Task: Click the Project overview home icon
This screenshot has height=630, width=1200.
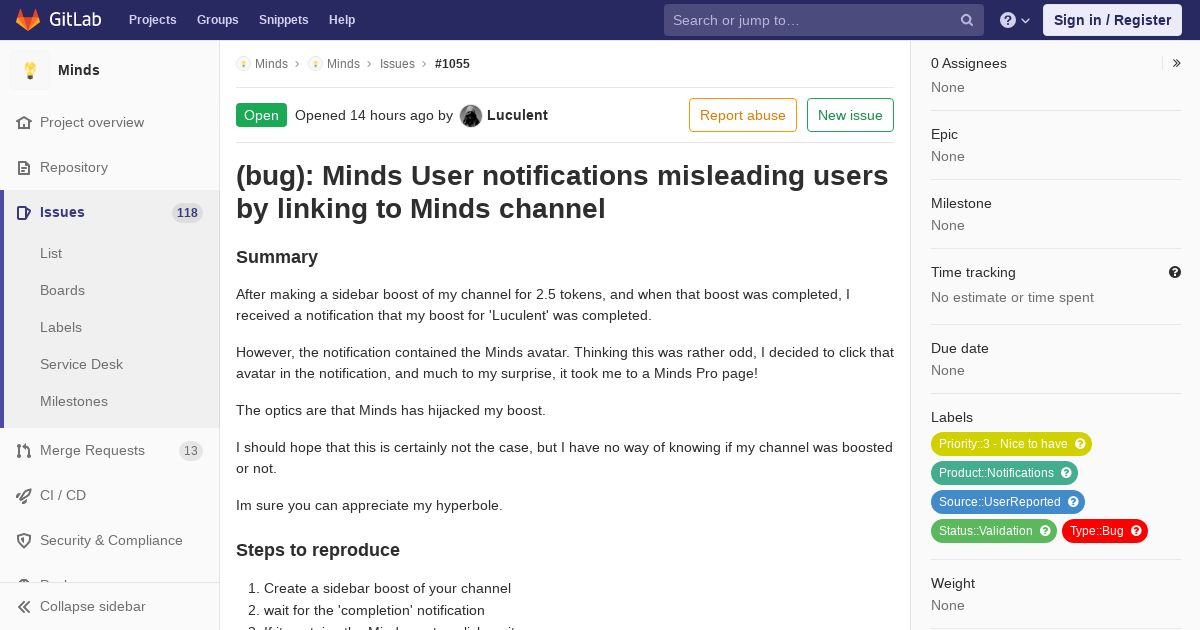Action: pos(24,122)
